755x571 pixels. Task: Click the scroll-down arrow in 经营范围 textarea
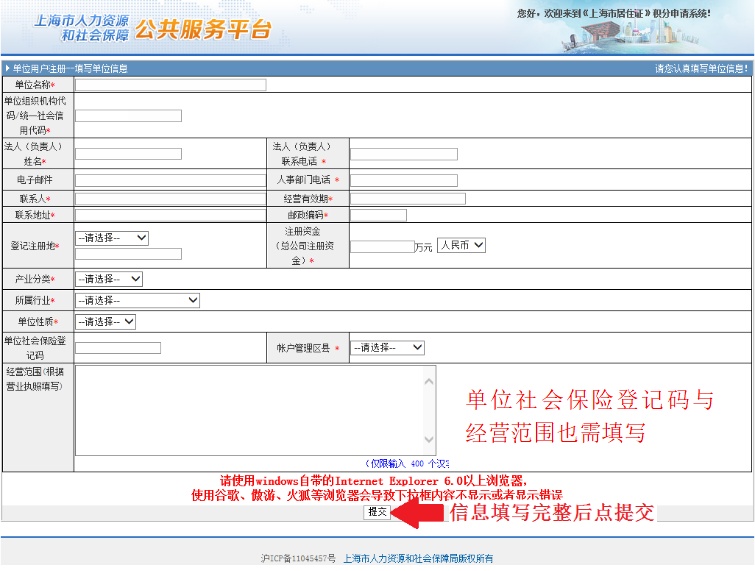pos(429,441)
